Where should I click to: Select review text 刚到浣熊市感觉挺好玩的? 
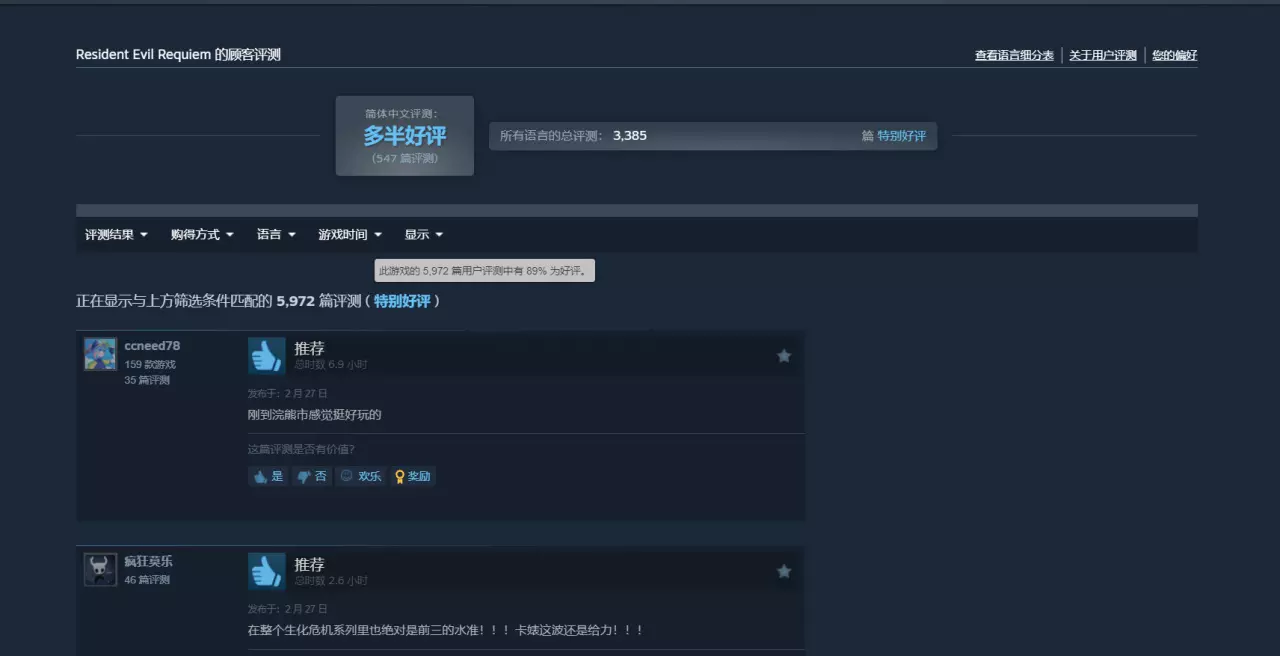(315, 414)
